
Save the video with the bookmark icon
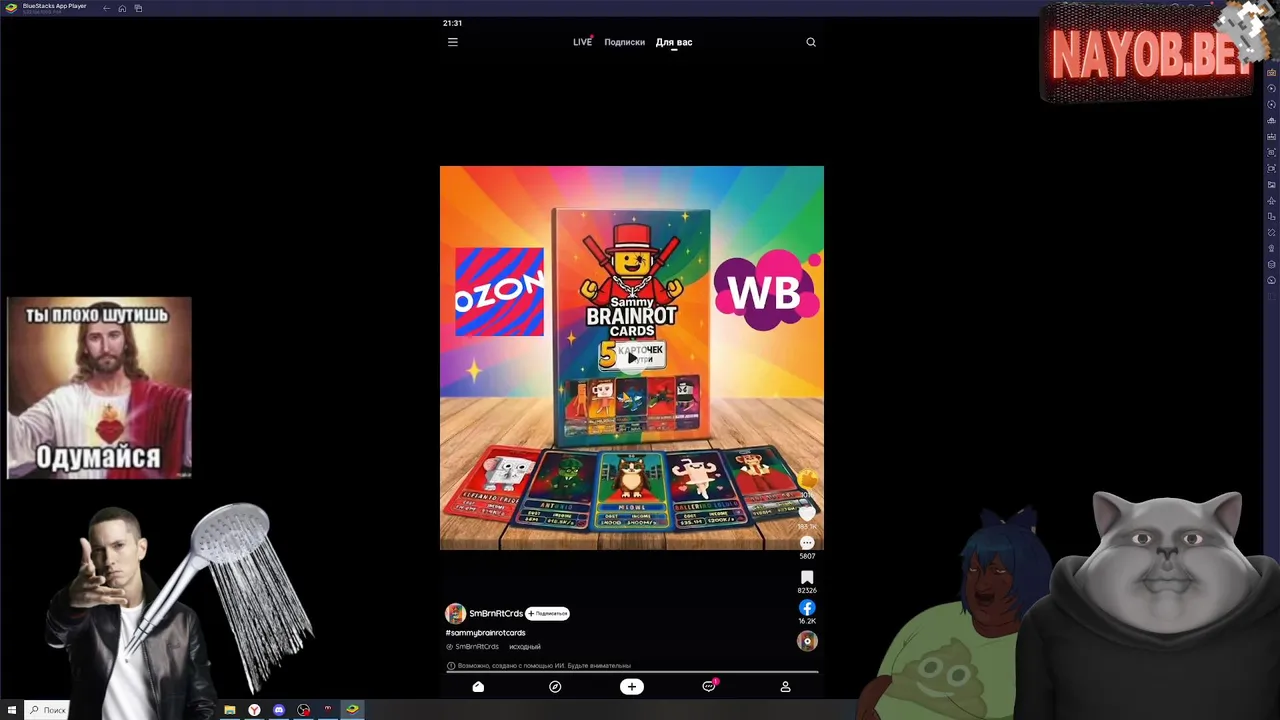[807, 577]
